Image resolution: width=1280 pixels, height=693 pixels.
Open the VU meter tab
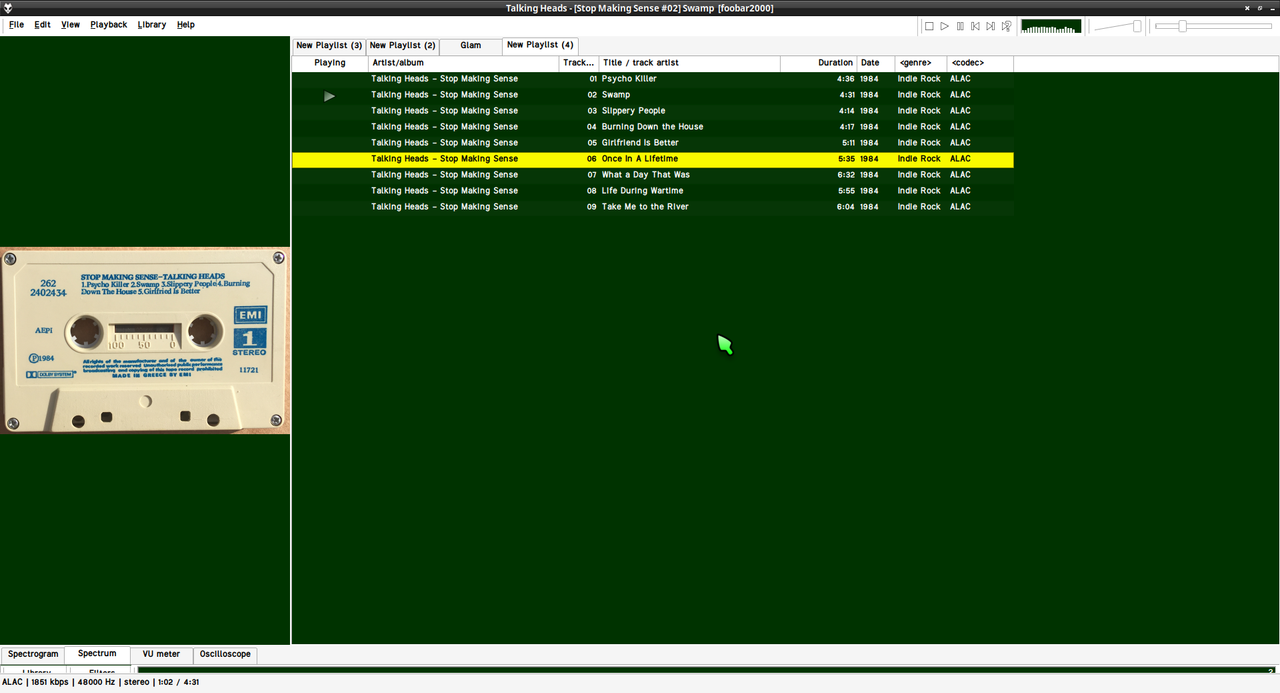161,655
